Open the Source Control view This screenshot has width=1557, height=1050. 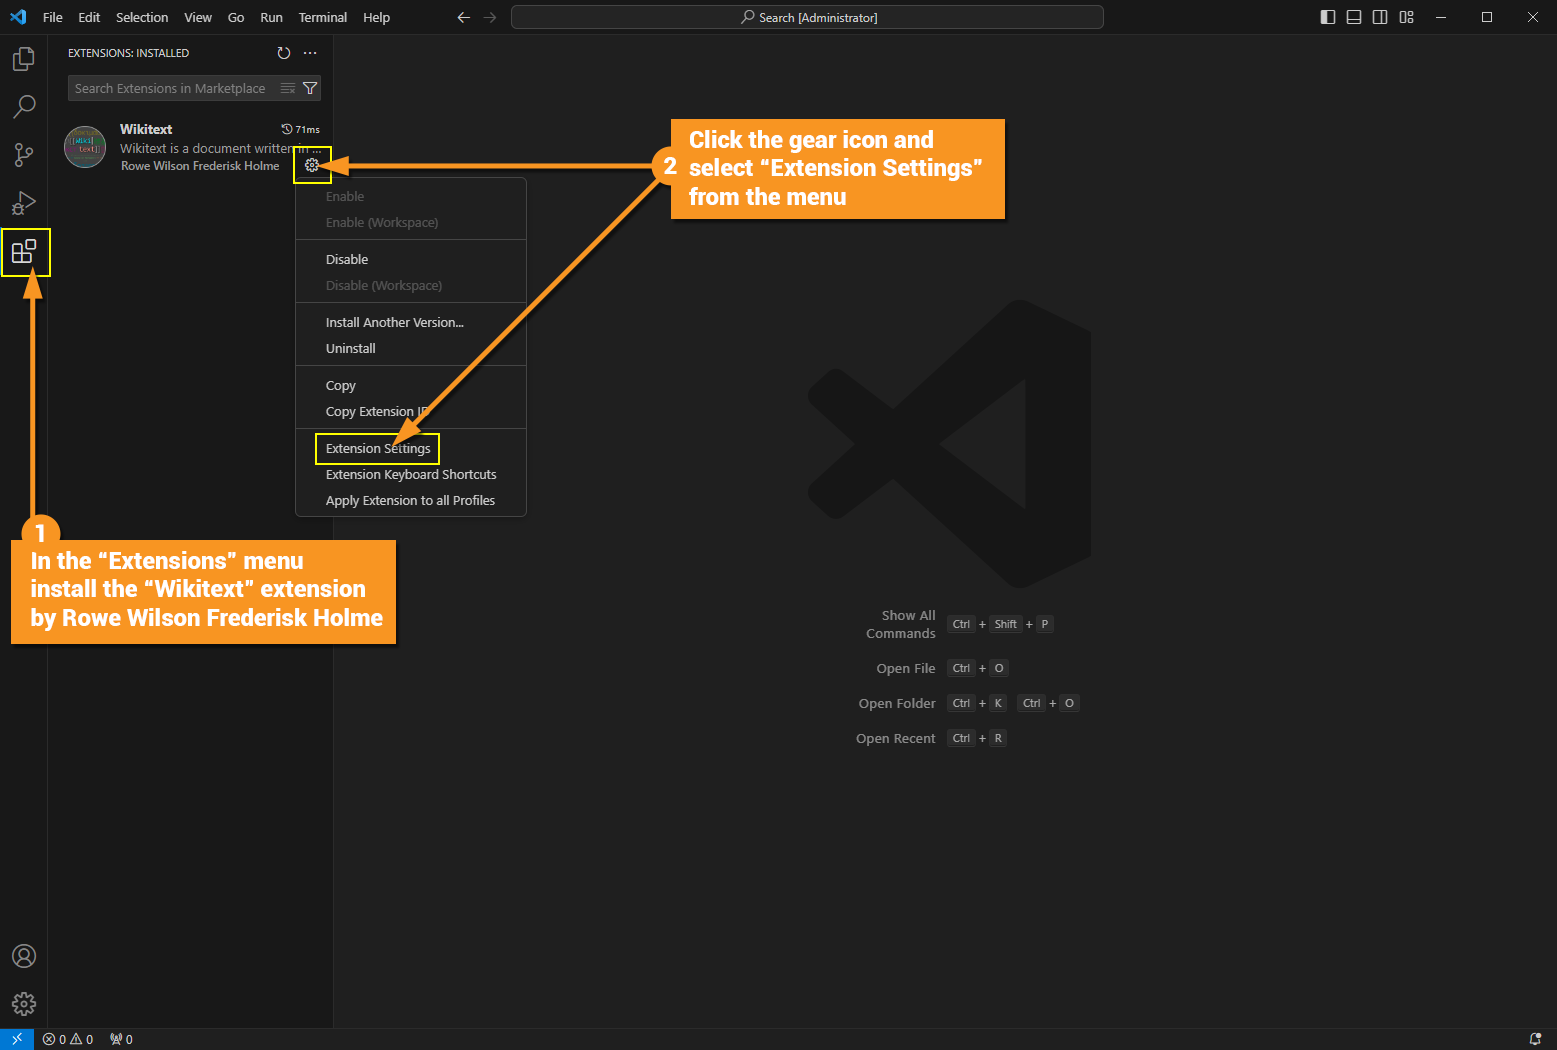point(24,154)
